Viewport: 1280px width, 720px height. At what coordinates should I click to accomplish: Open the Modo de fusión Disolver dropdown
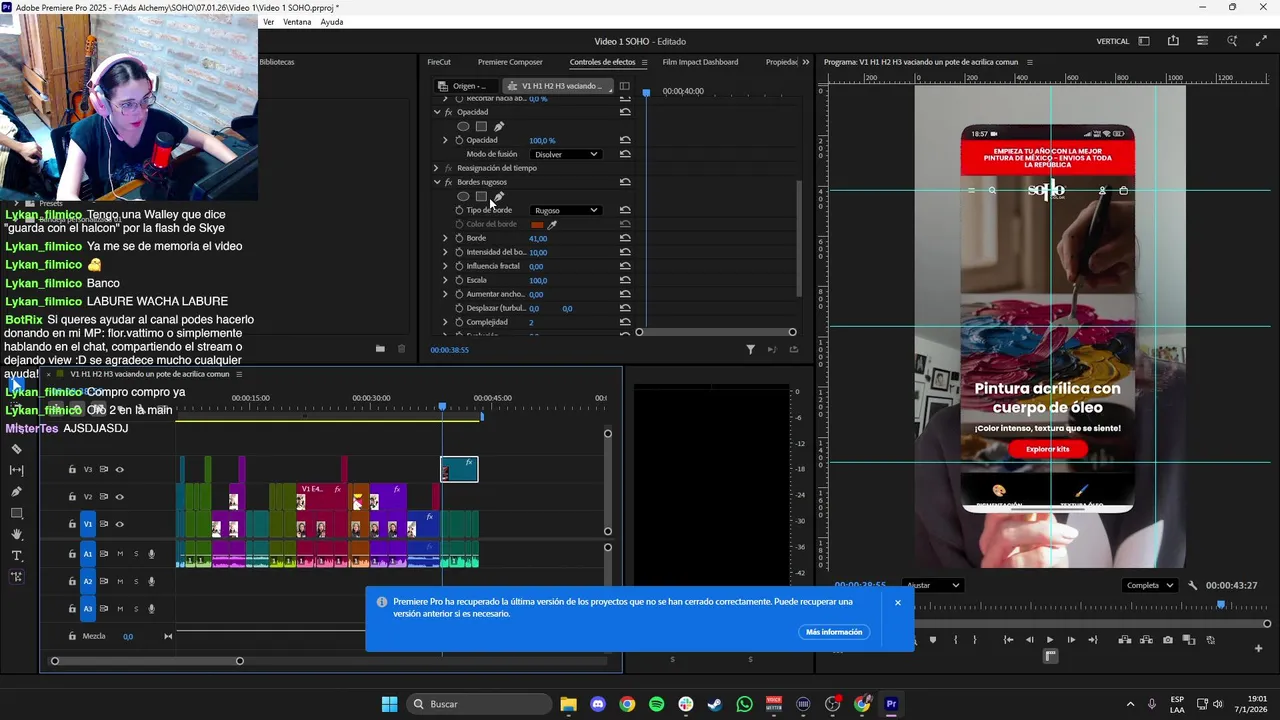[x=566, y=154]
